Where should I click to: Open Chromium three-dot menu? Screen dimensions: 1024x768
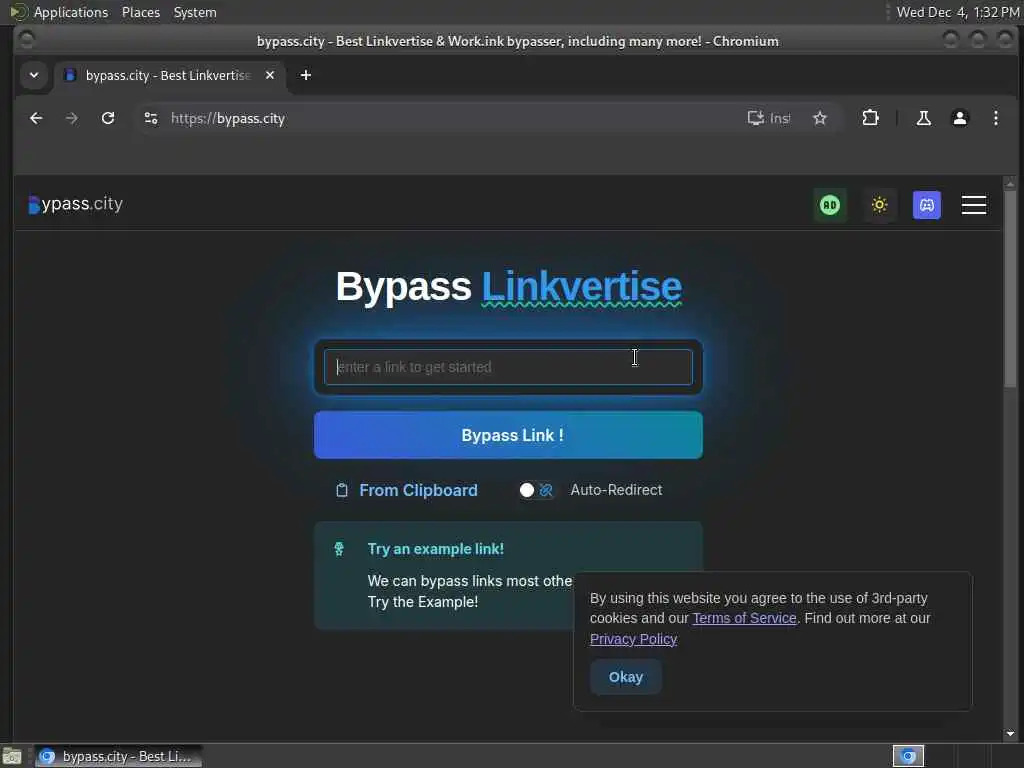995,118
